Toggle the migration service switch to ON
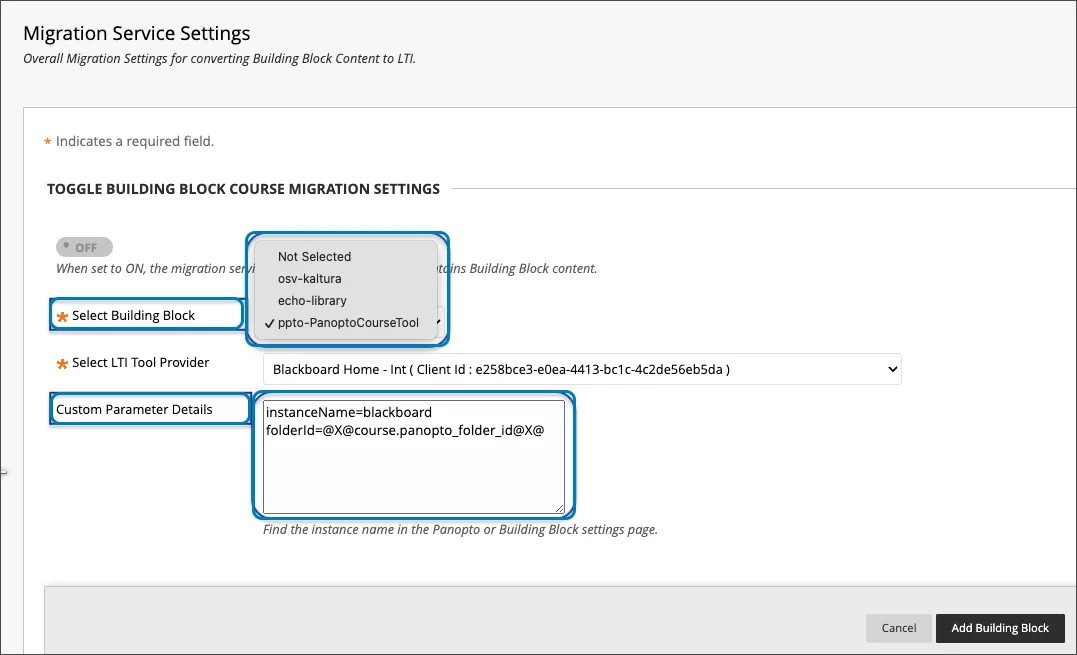The height and width of the screenshot is (655, 1077). click(84, 246)
